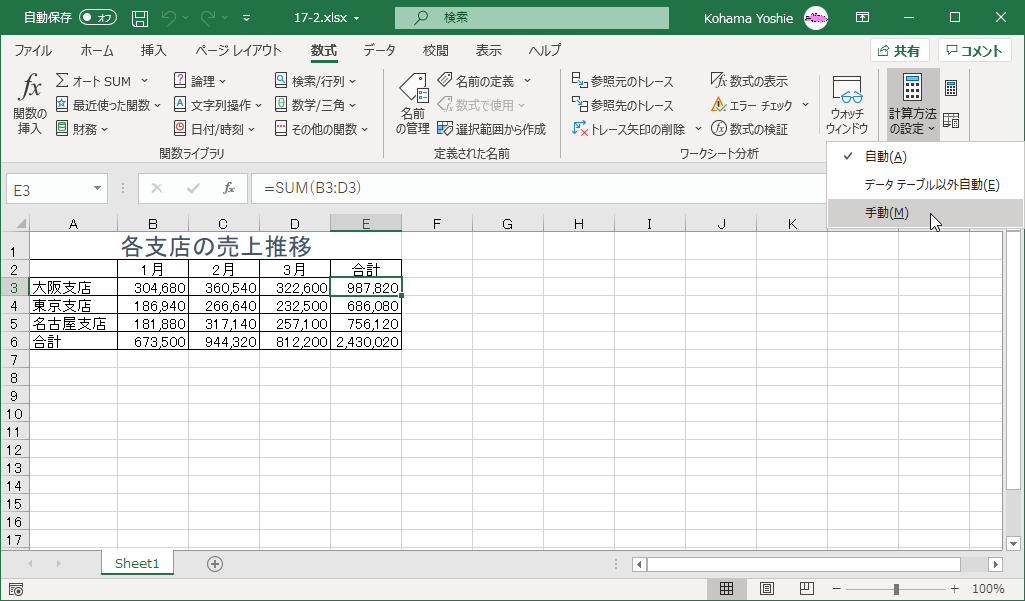The width and height of the screenshot is (1025, 601).
Task: Switch to Review (校閲) tab
Action: pyautogui.click(x=435, y=50)
